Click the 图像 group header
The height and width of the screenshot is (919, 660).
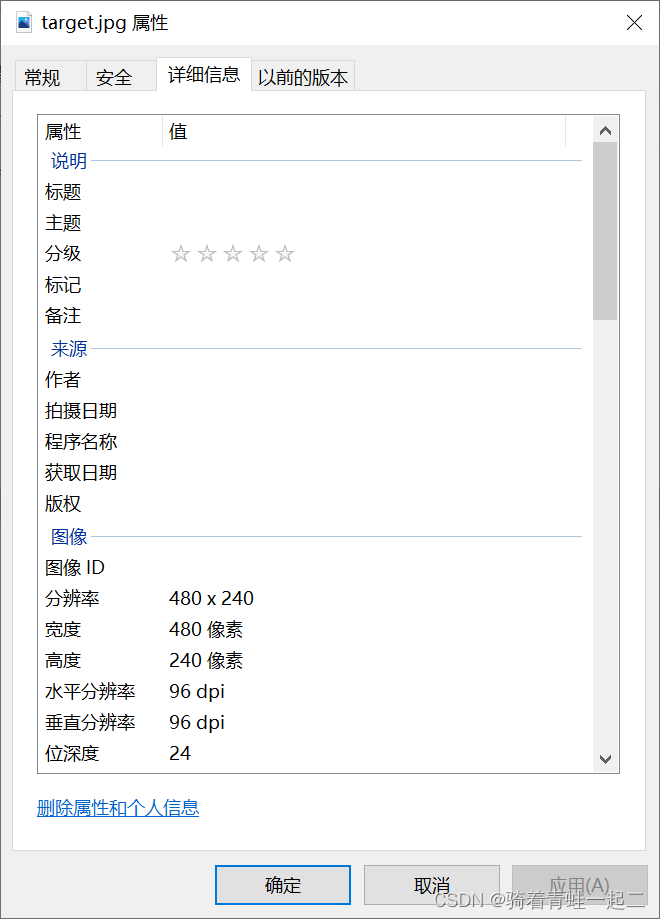point(69,536)
